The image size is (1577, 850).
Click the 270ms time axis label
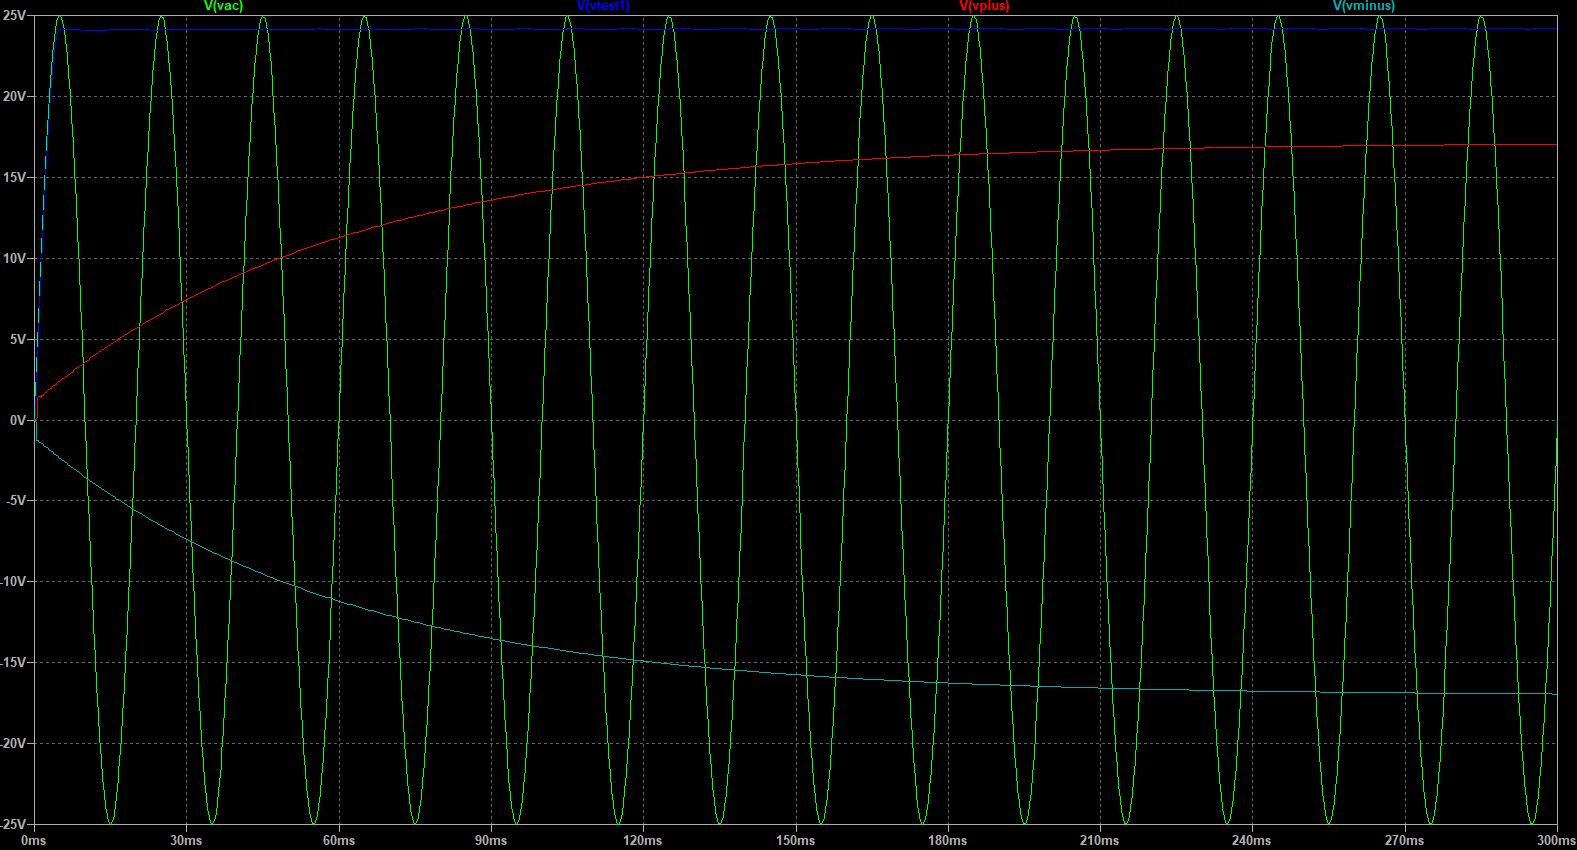coord(1404,840)
